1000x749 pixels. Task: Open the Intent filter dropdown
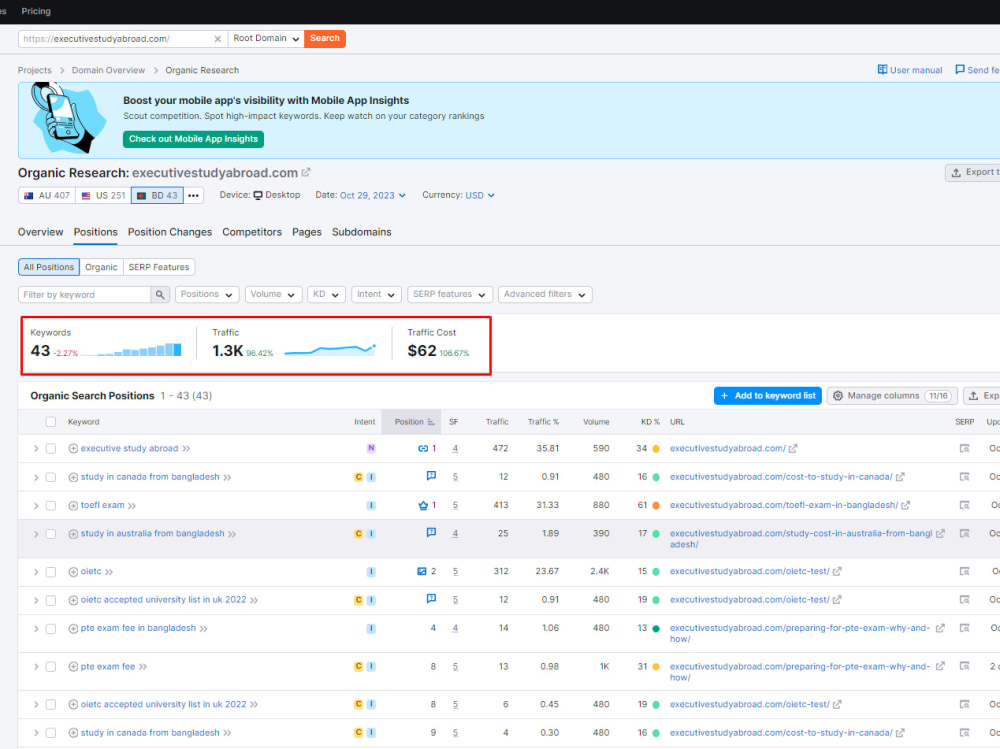tap(376, 295)
